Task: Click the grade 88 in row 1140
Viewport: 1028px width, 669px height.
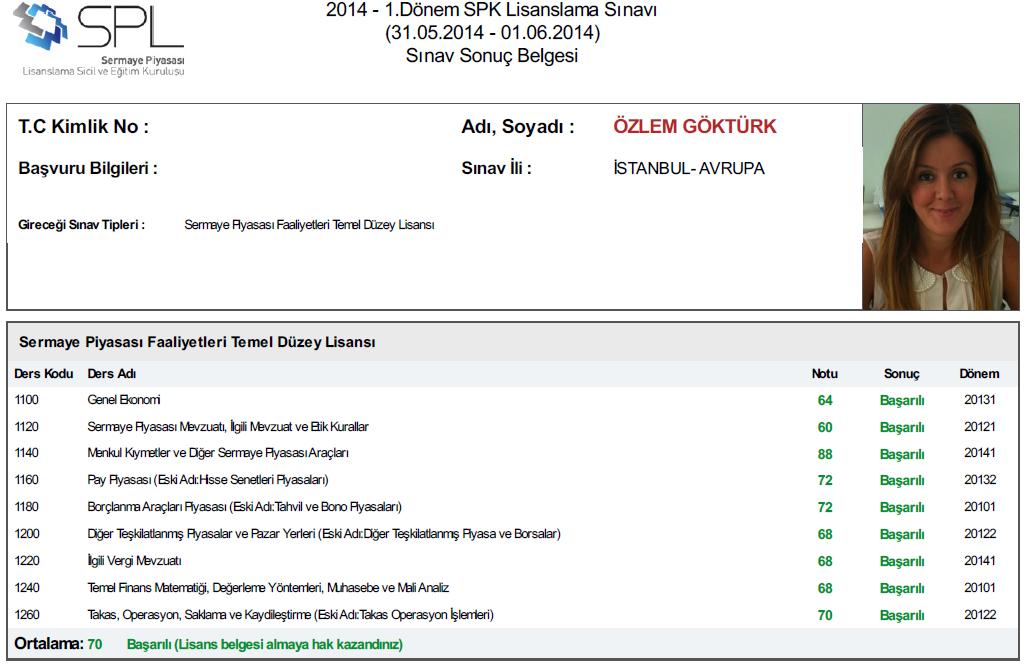Action: 825,455
